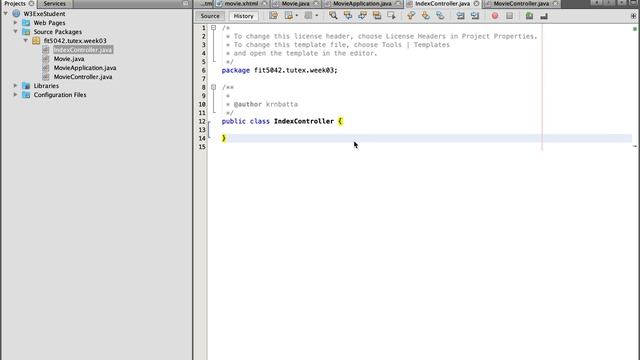Select IndexController.java in project tree

83,50
